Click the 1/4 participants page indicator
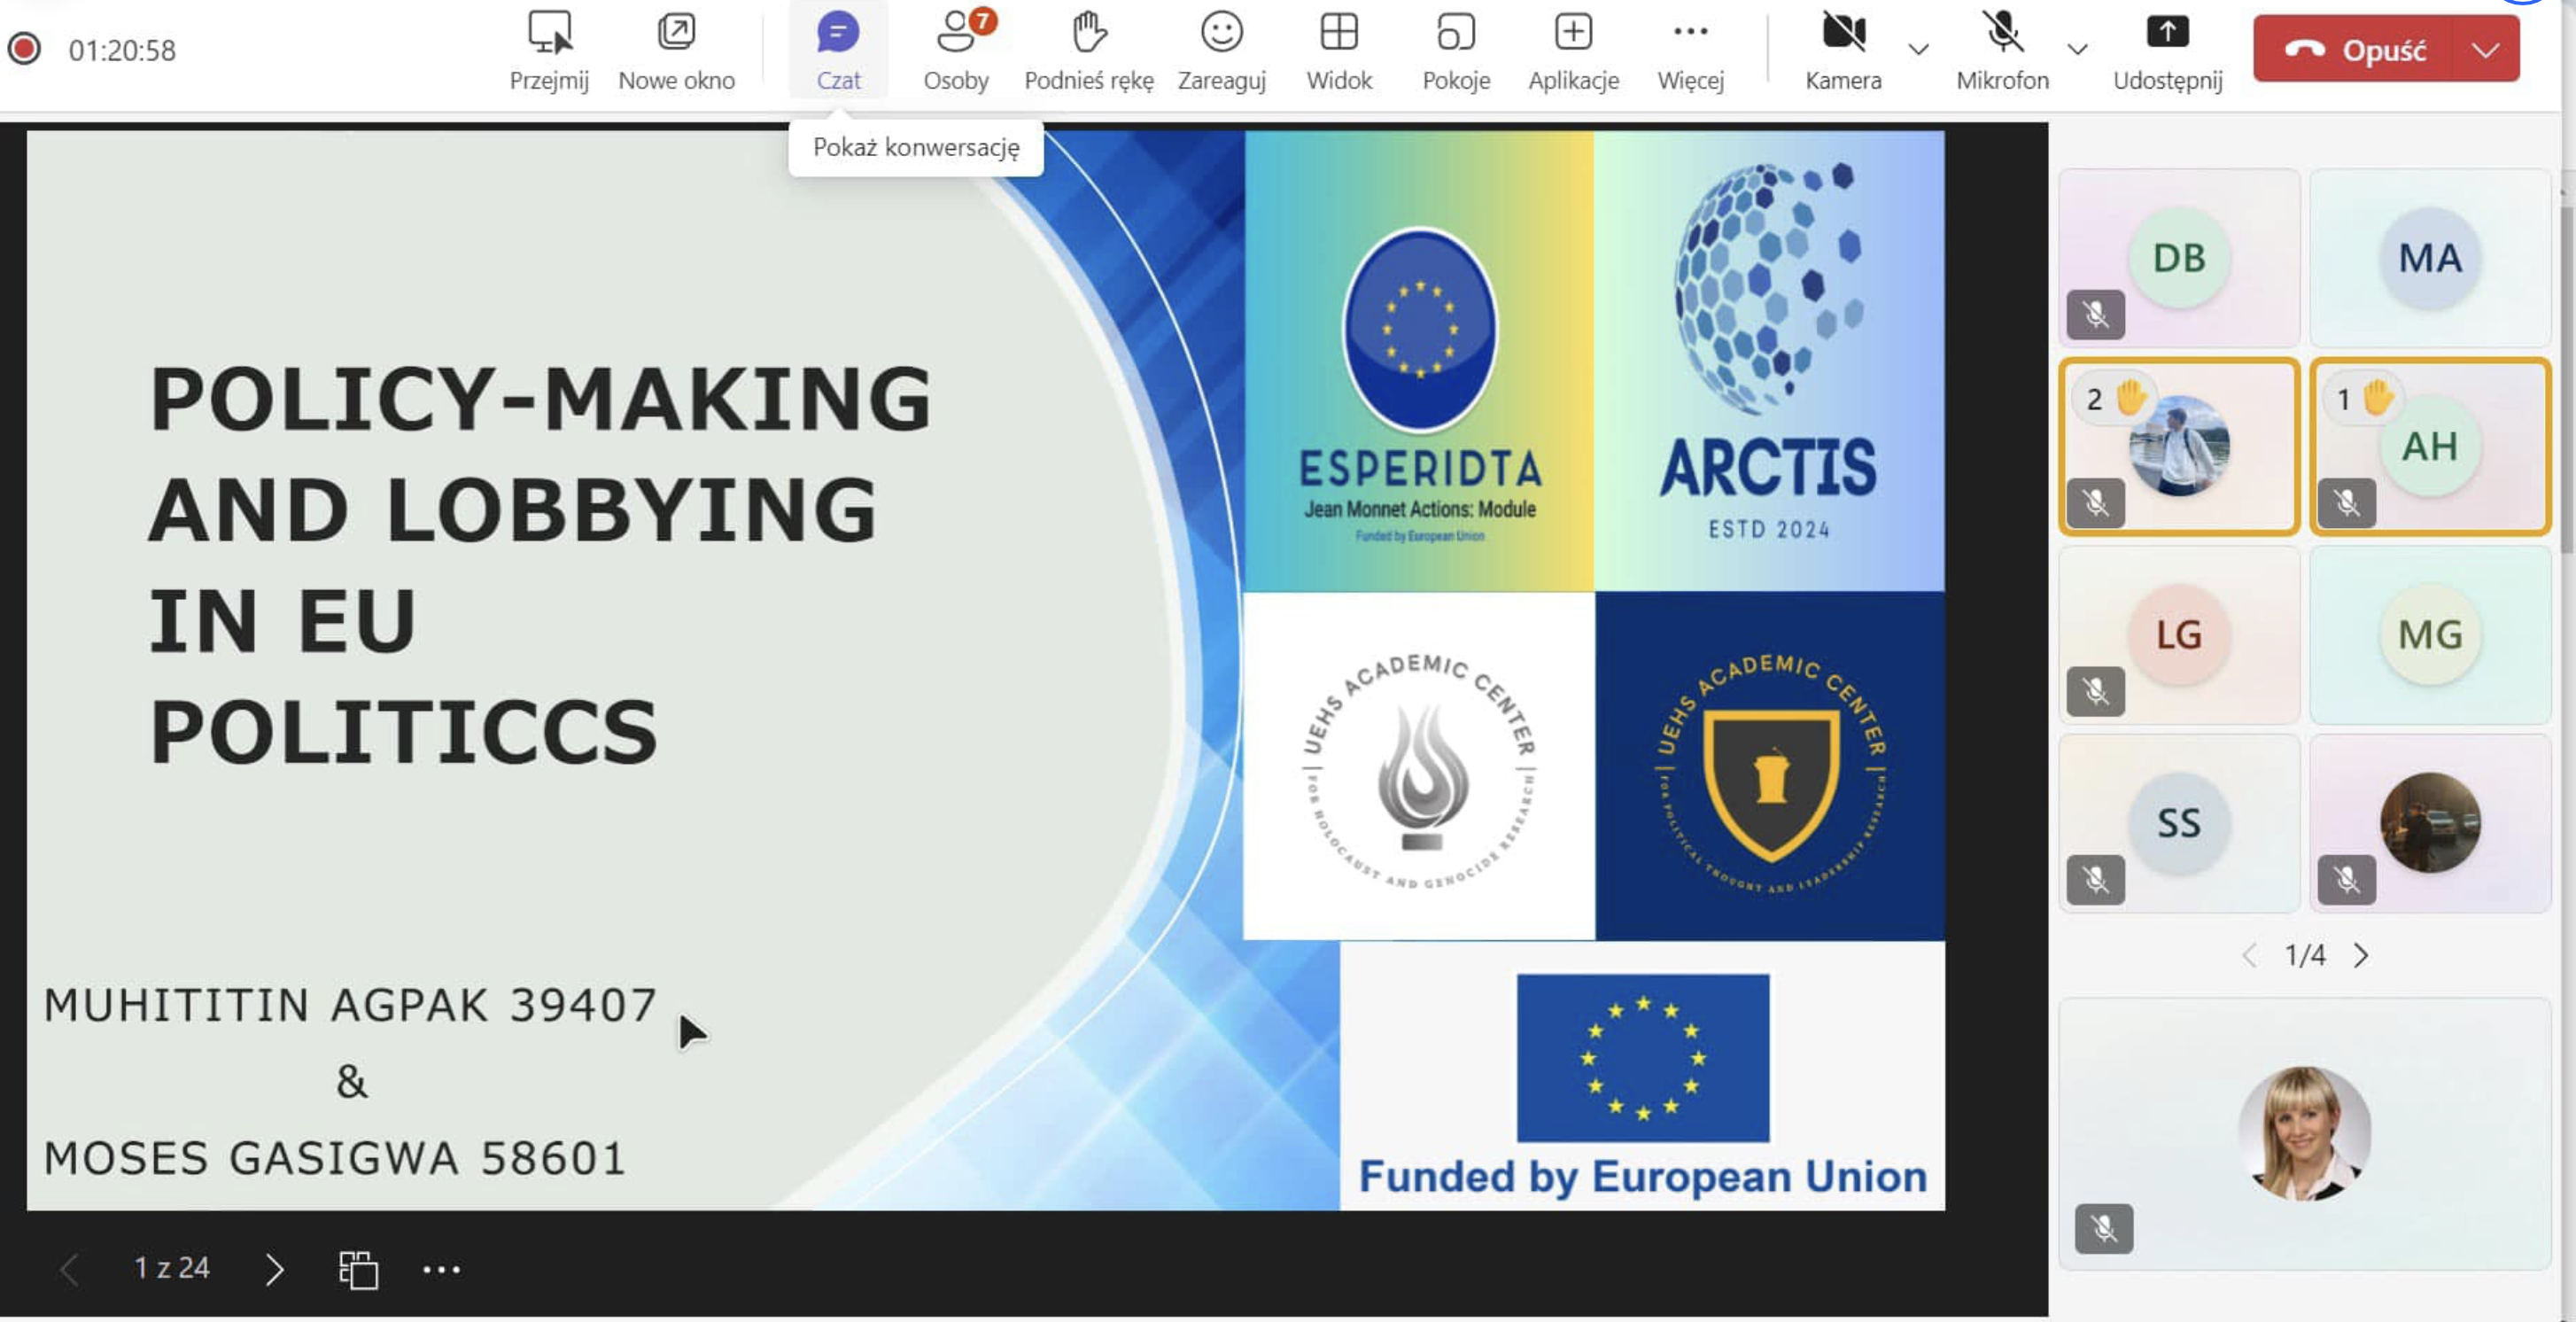Image resolution: width=2576 pixels, height=1322 pixels. click(x=2305, y=956)
